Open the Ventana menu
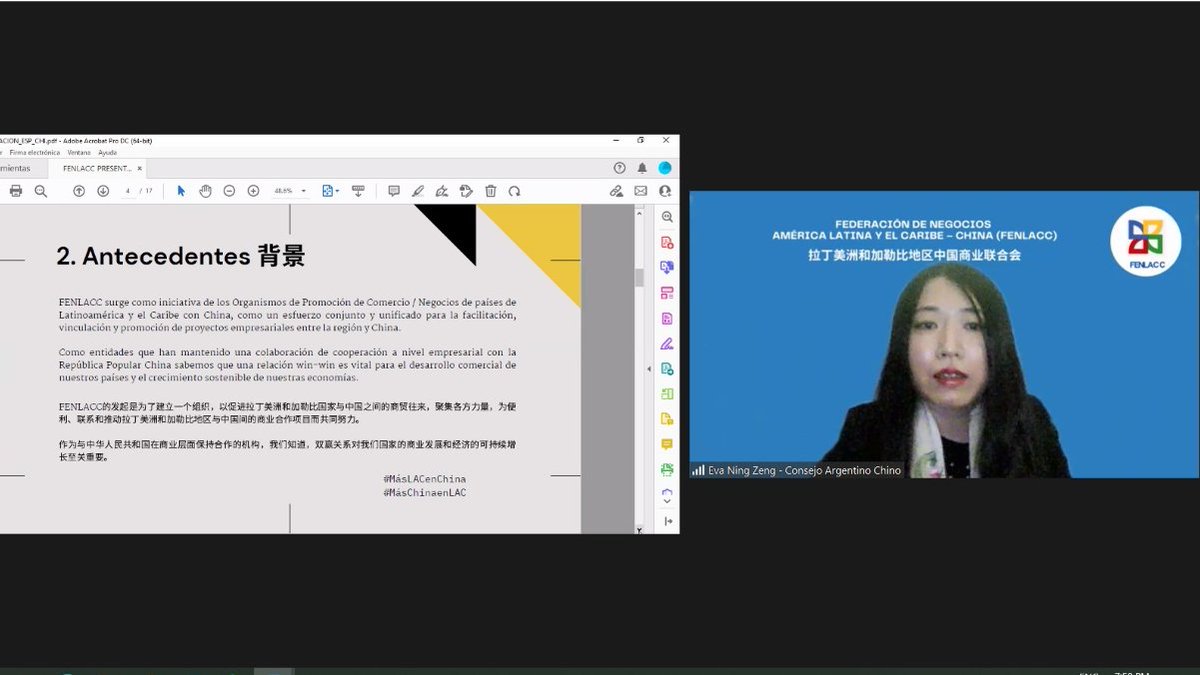Screen dimensions: 1200x675 (x=79, y=153)
